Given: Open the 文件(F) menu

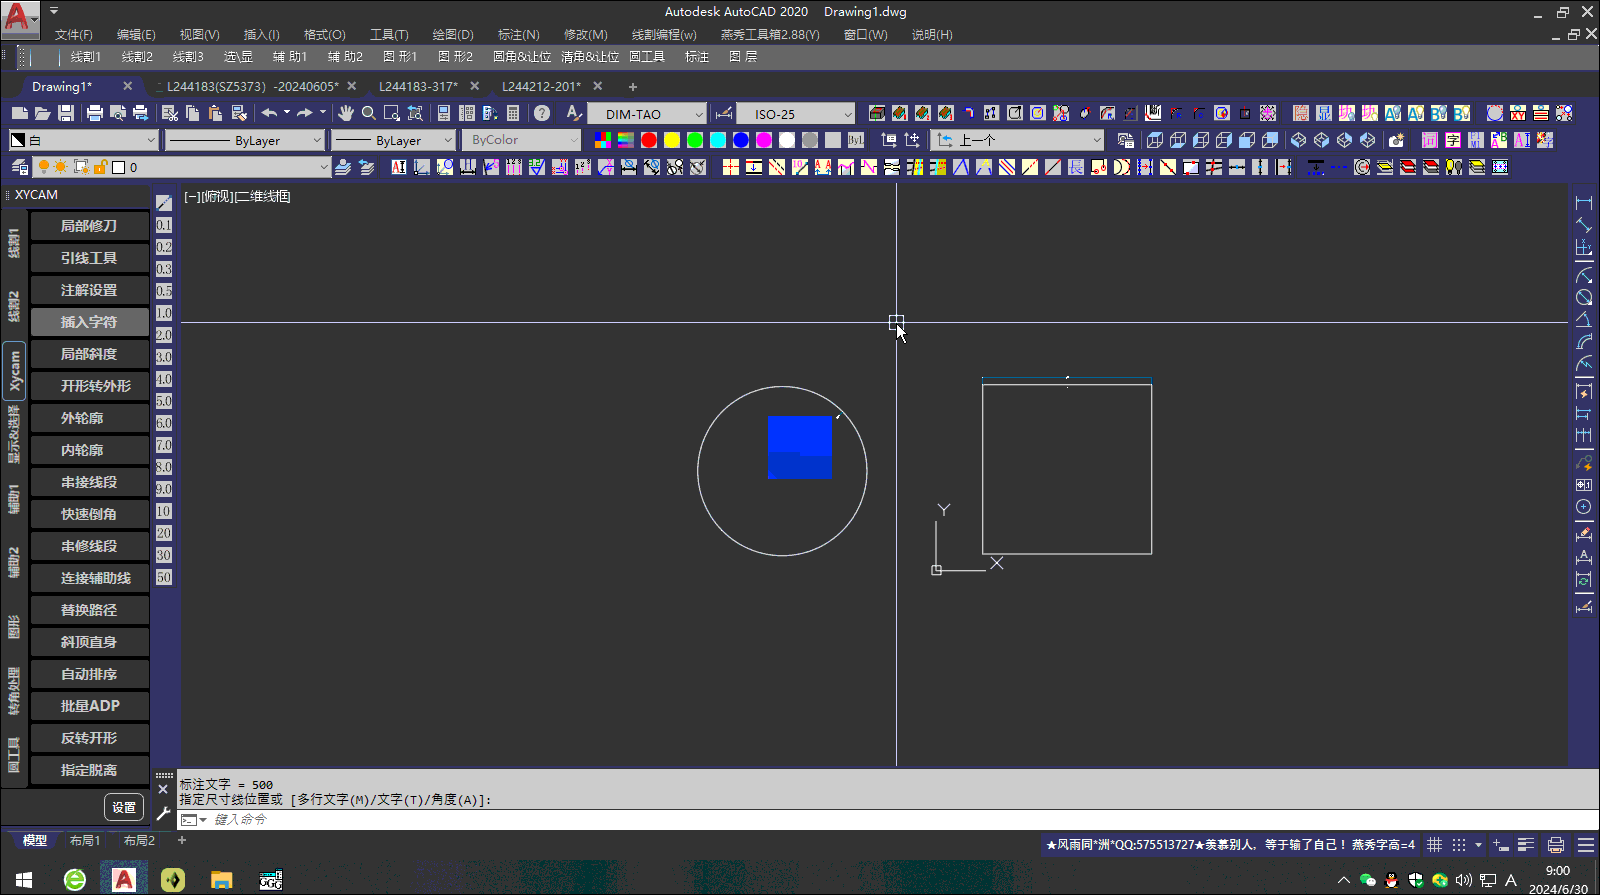Looking at the screenshot, I should [x=74, y=34].
